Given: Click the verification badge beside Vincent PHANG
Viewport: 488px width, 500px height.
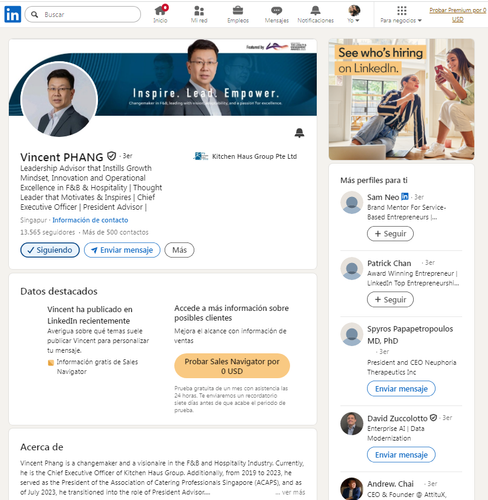Looking at the screenshot, I should (111, 156).
